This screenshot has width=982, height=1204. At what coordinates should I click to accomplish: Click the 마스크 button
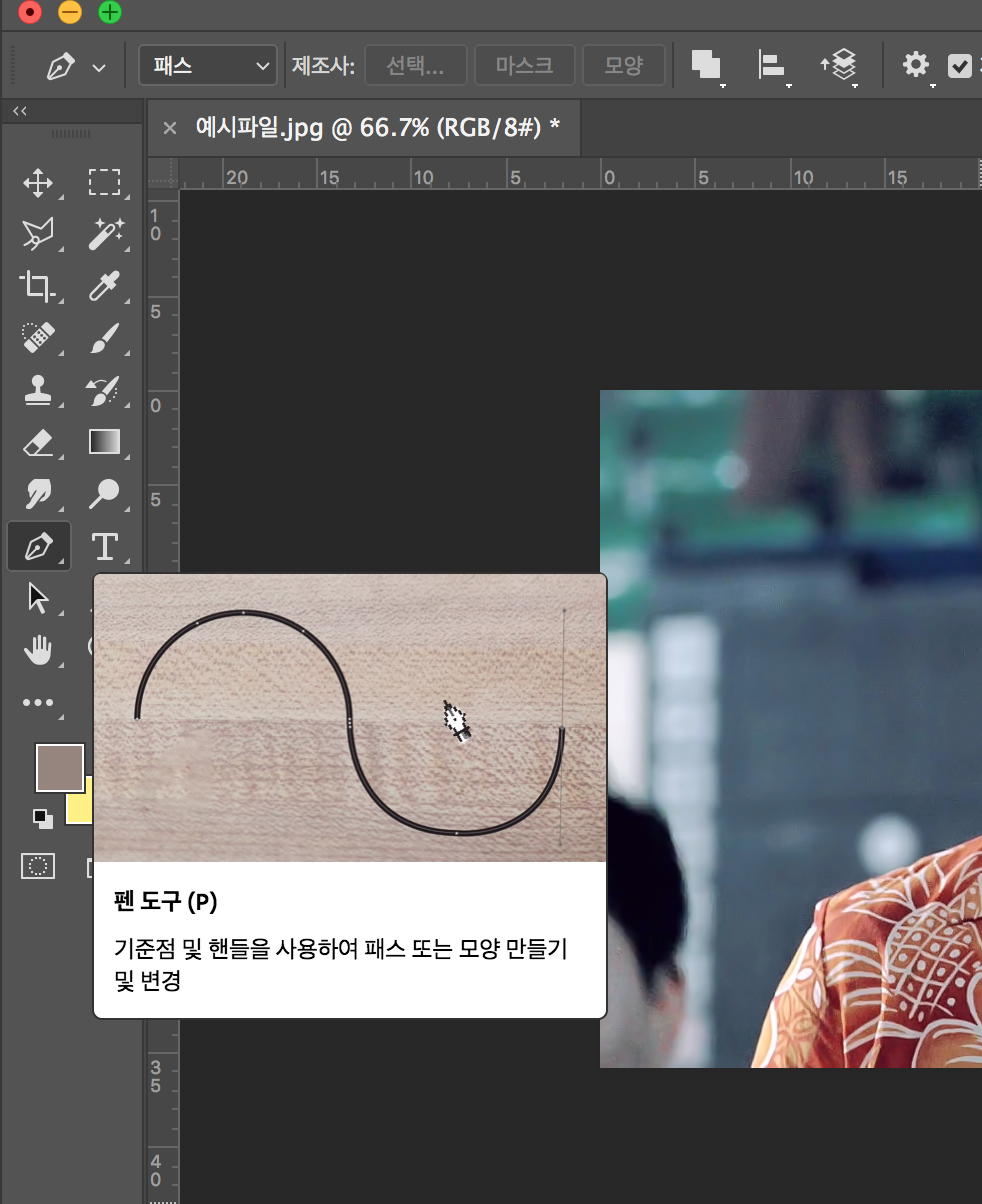pyautogui.click(x=524, y=66)
